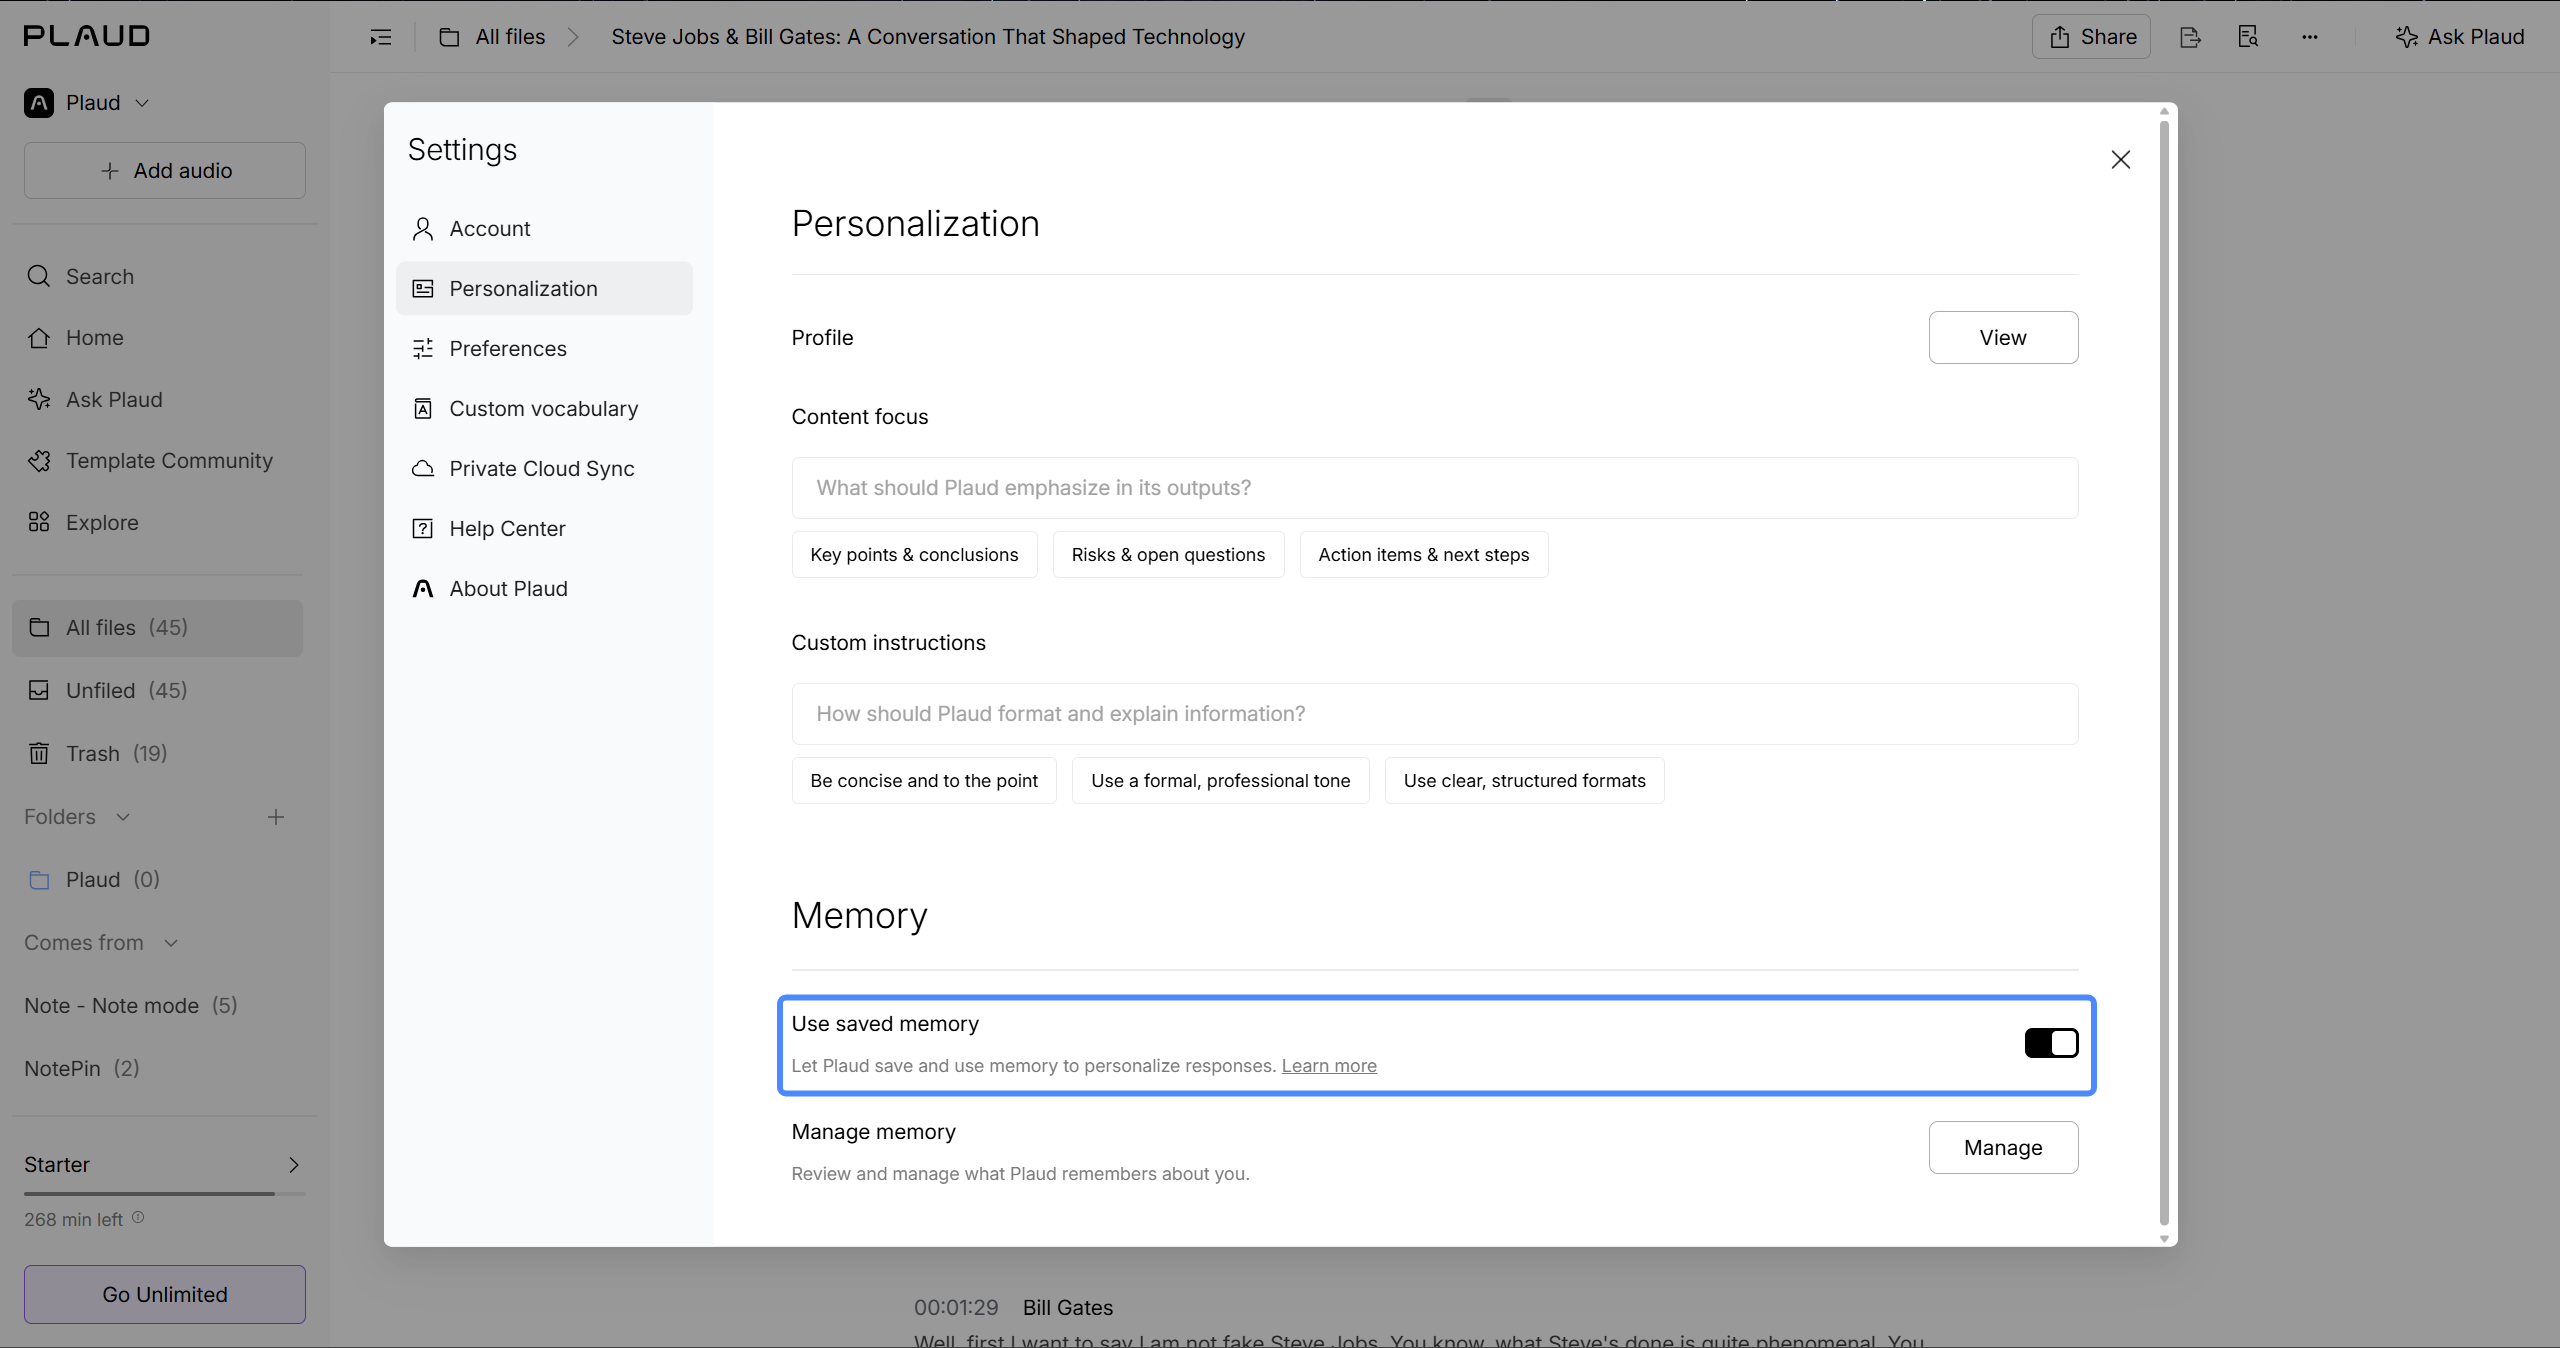Screen dimensions: 2560x1348
Task: Open NotePin (2) filter
Action: (82, 1069)
